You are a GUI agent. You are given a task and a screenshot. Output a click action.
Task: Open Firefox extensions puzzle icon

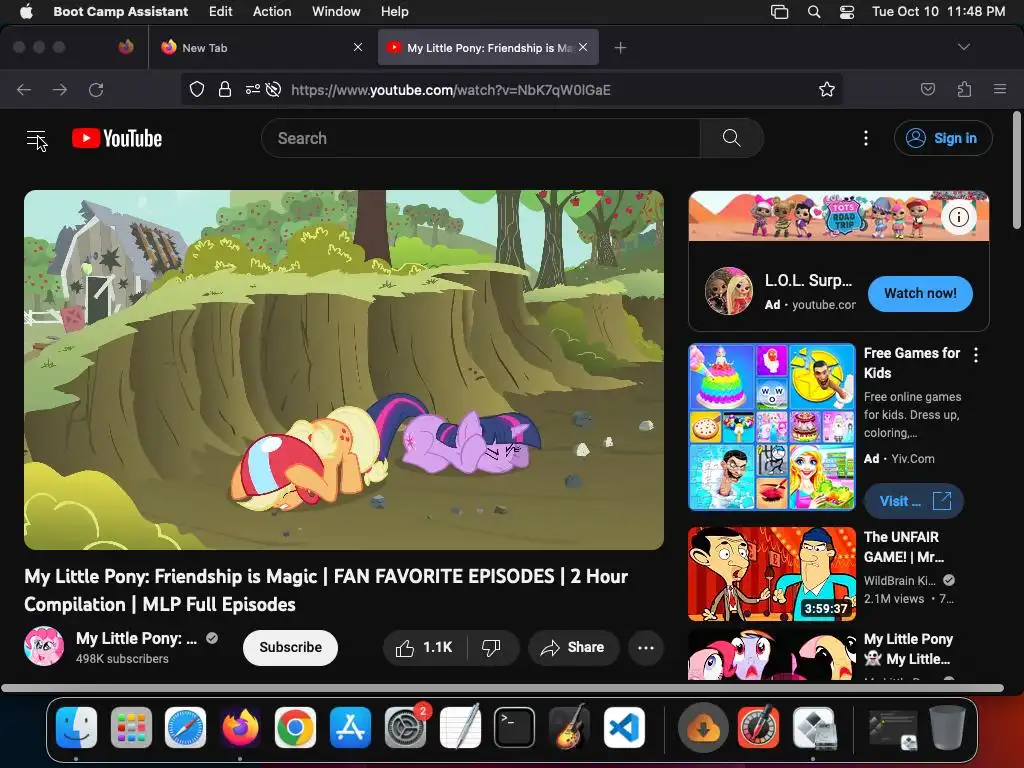pyautogui.click(x=964, y=89)
